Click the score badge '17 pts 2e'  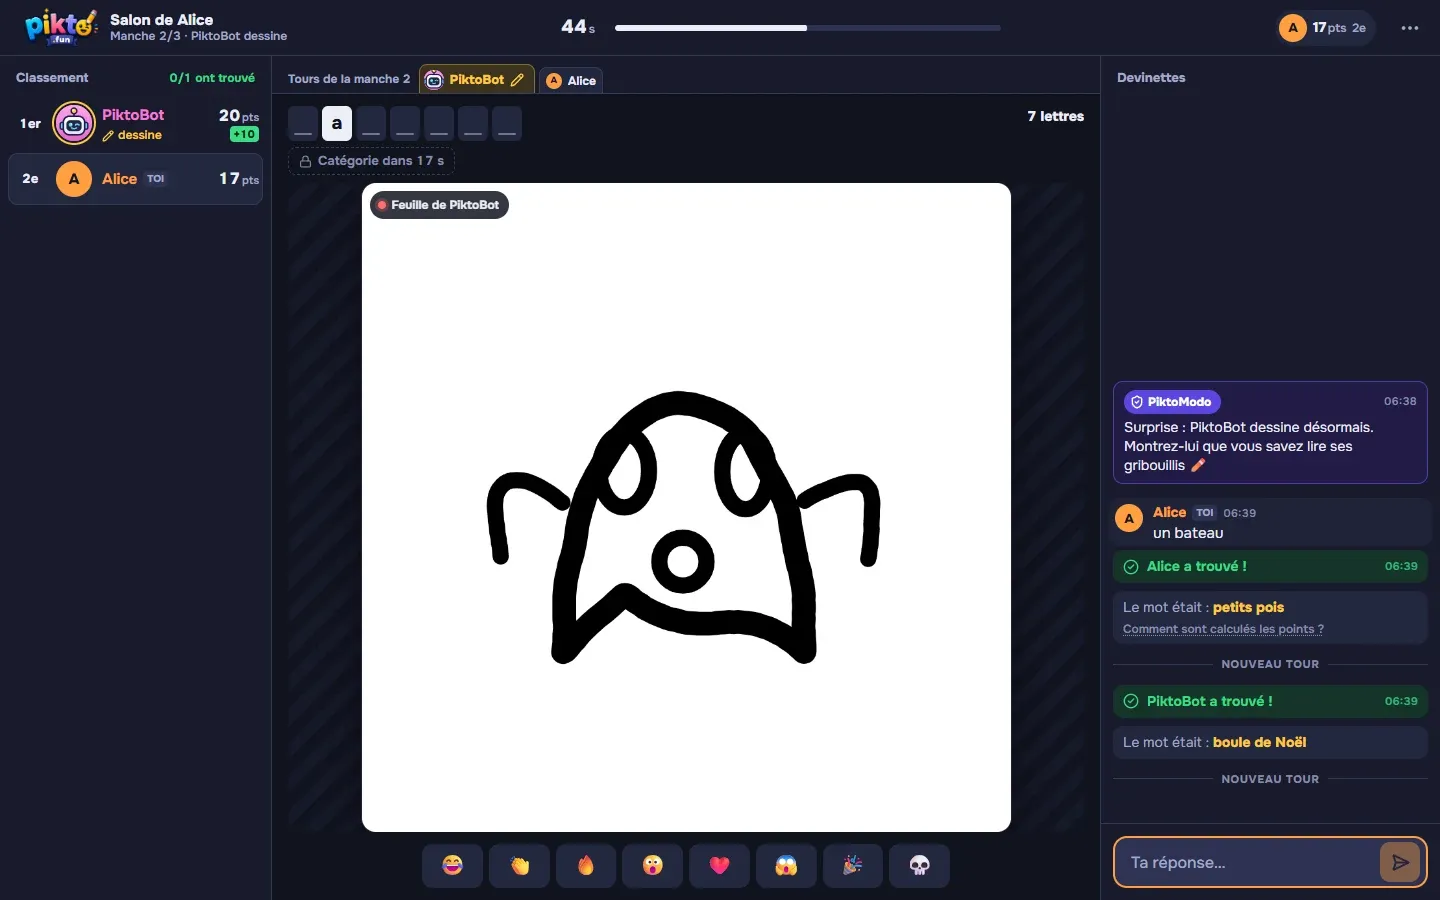(1325, 28)
